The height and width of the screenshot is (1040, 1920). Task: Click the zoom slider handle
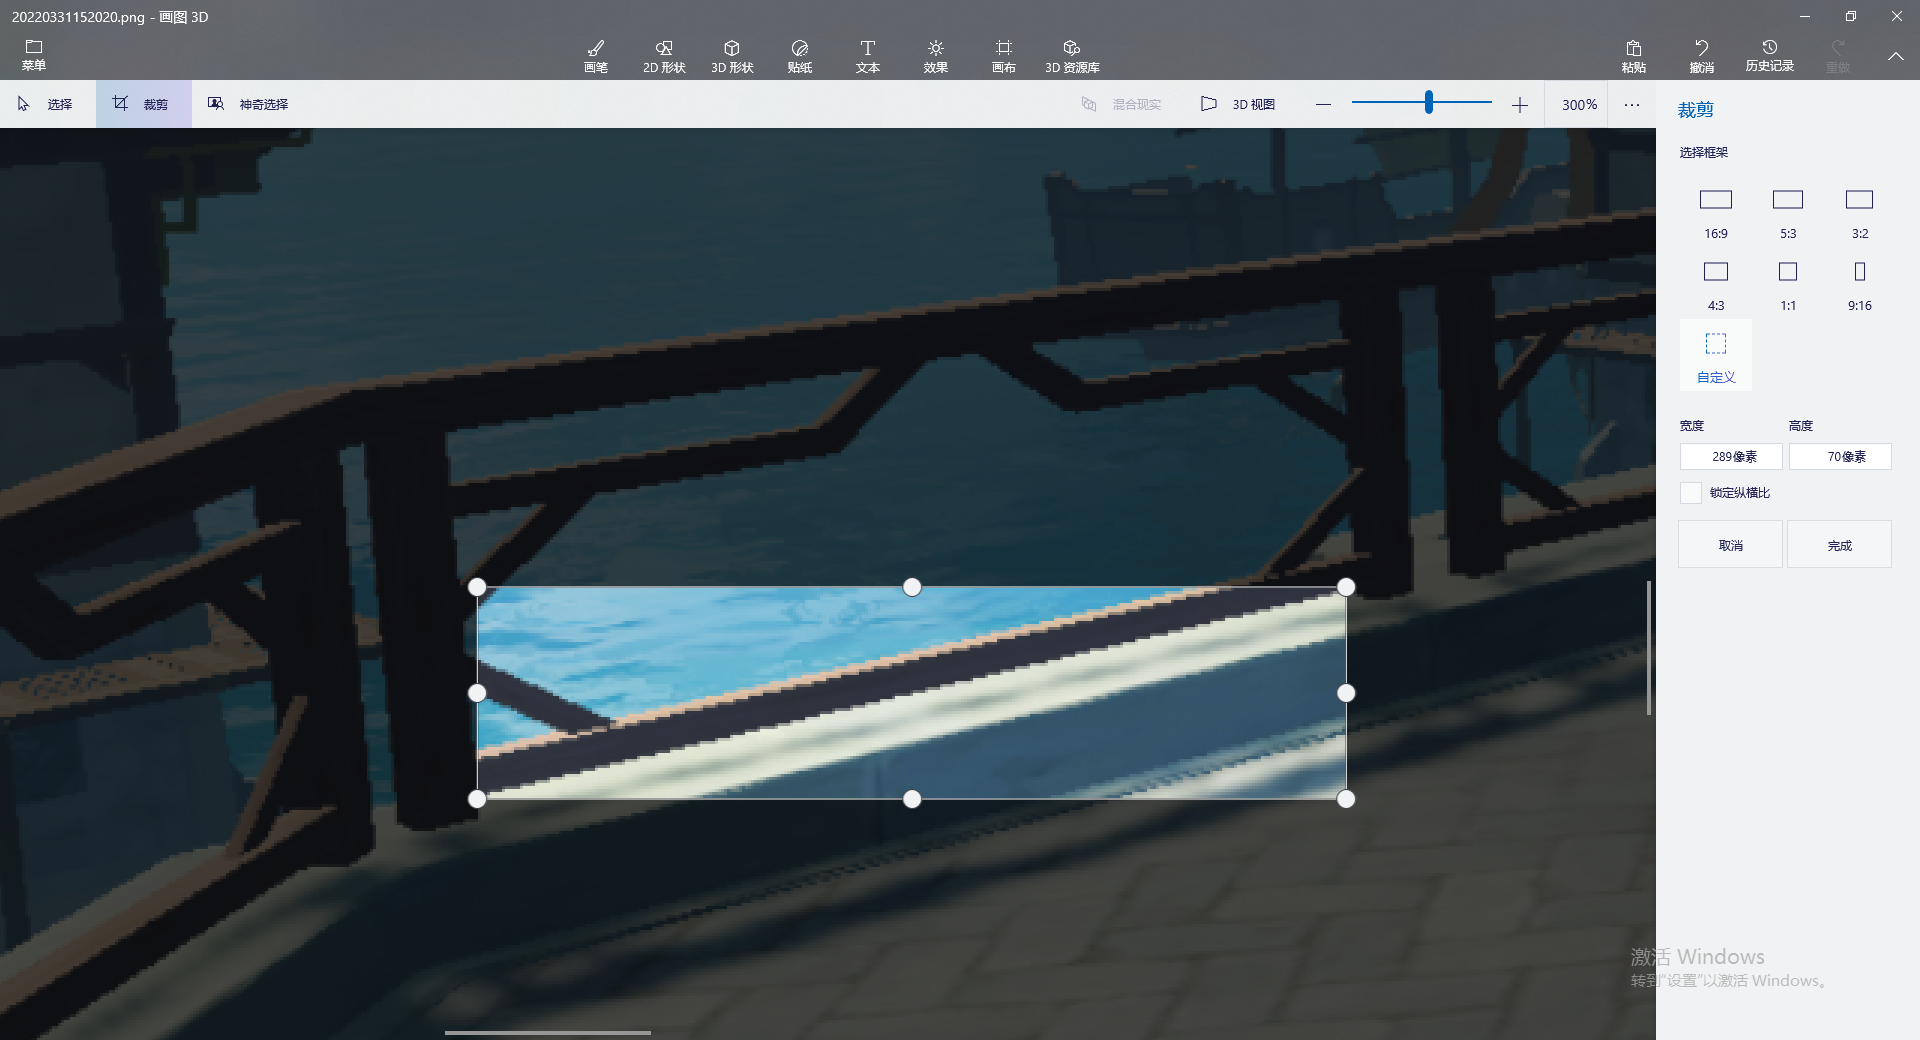1429,102
